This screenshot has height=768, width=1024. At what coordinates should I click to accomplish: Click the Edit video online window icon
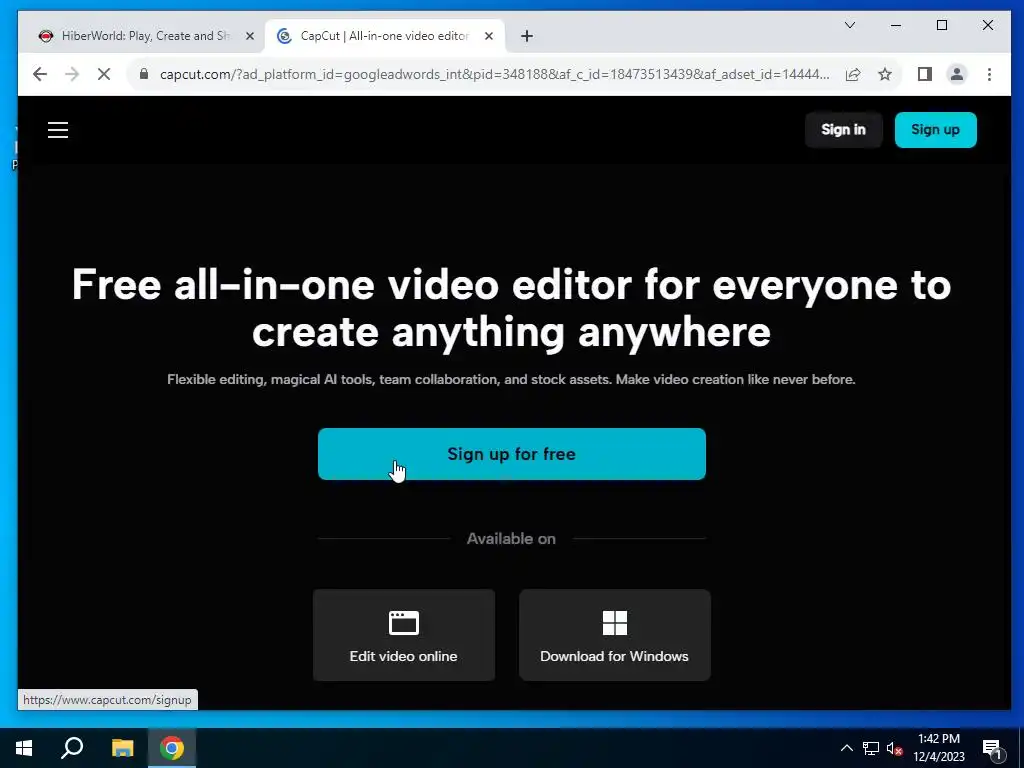pyautogui.click(x=404, y=623)
